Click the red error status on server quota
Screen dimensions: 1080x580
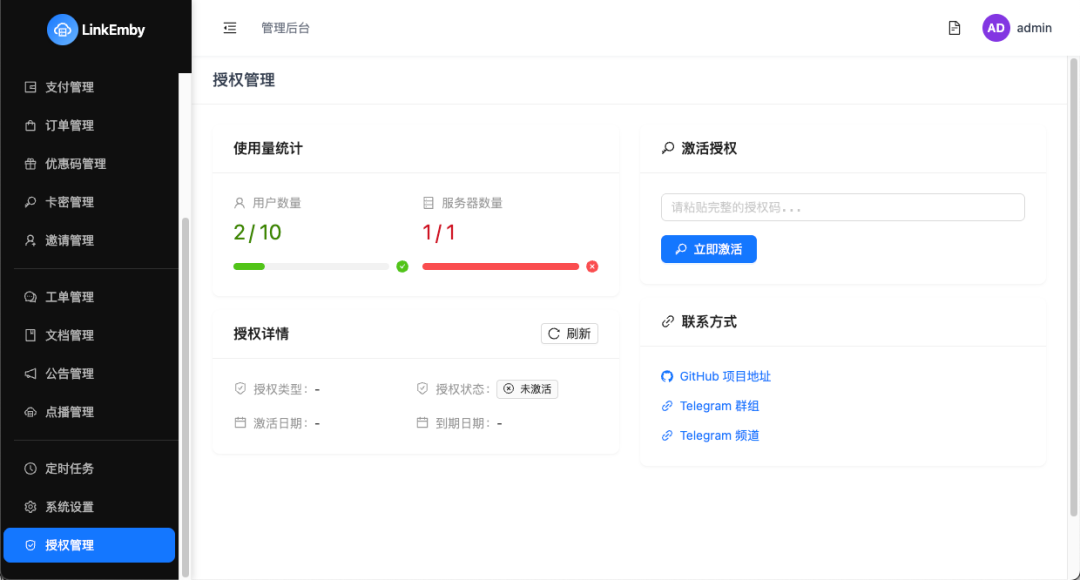591,266
